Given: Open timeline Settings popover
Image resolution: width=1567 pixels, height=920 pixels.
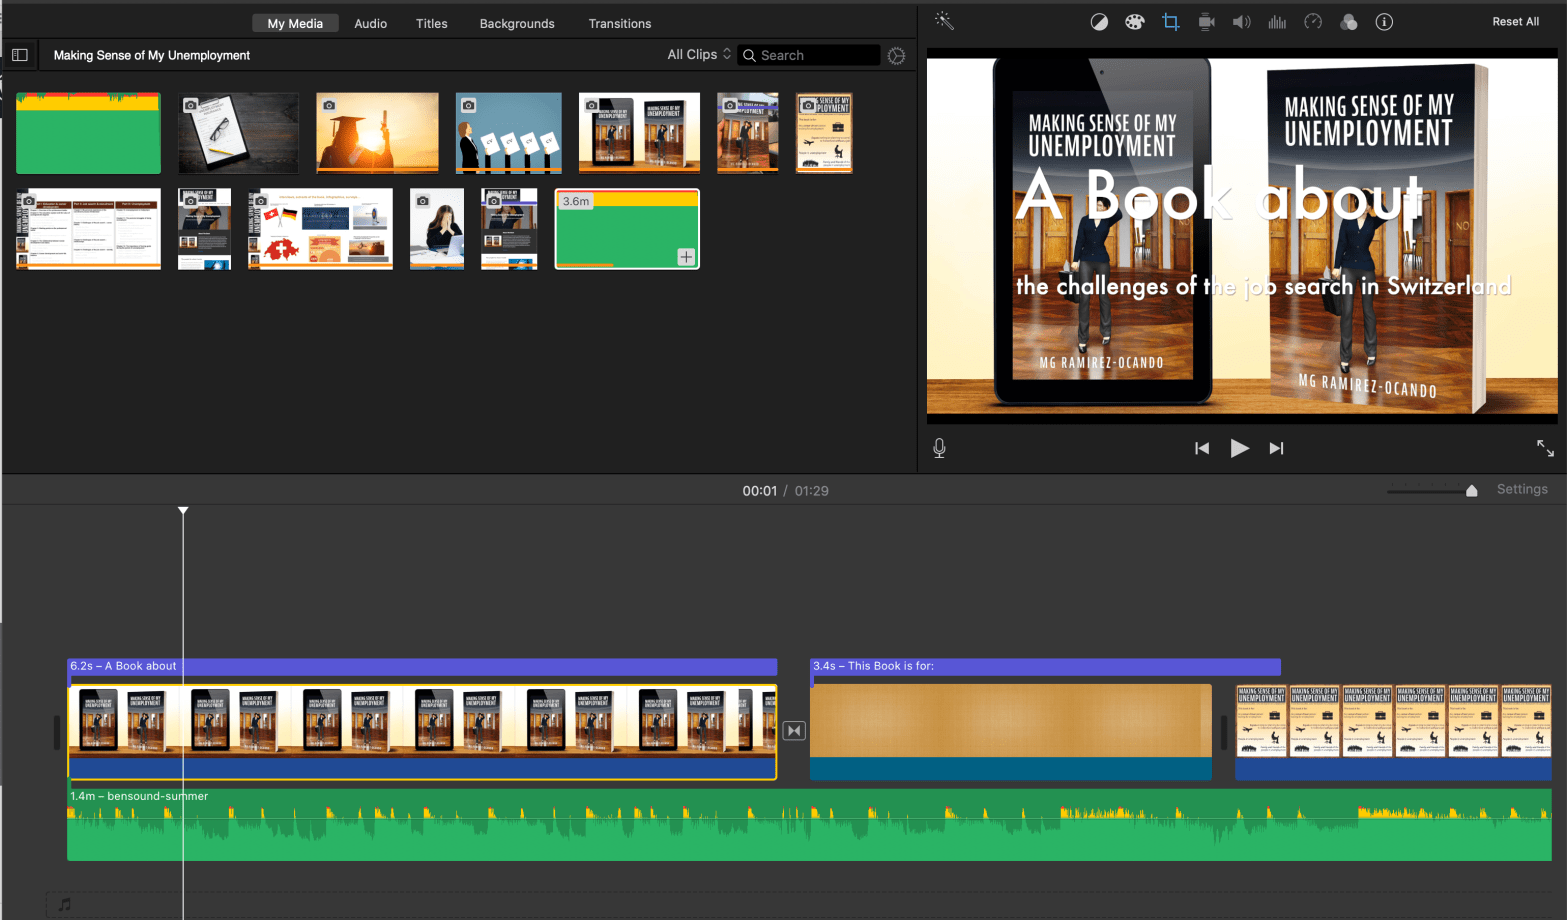Looking at the screenshot, I should [1521, 489].
